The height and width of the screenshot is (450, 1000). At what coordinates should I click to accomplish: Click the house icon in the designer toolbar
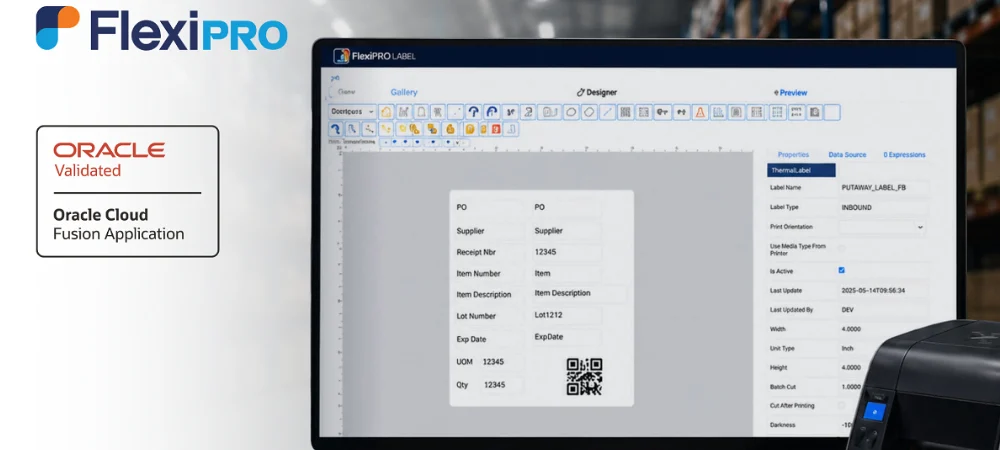pyautogui.click(x=386, y=112)
